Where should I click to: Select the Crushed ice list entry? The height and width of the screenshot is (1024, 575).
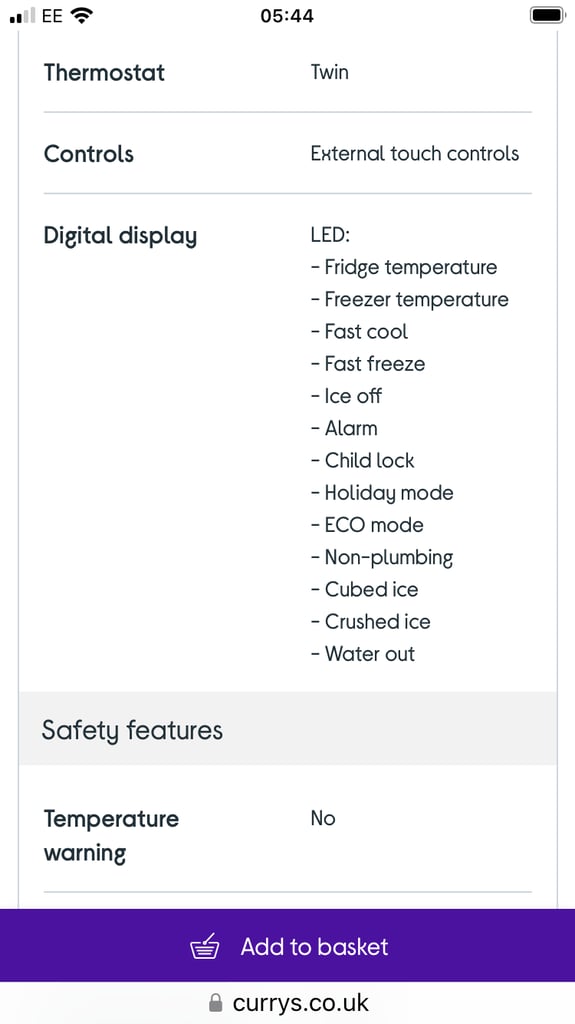pyautogui.click(x=370, y=622)
